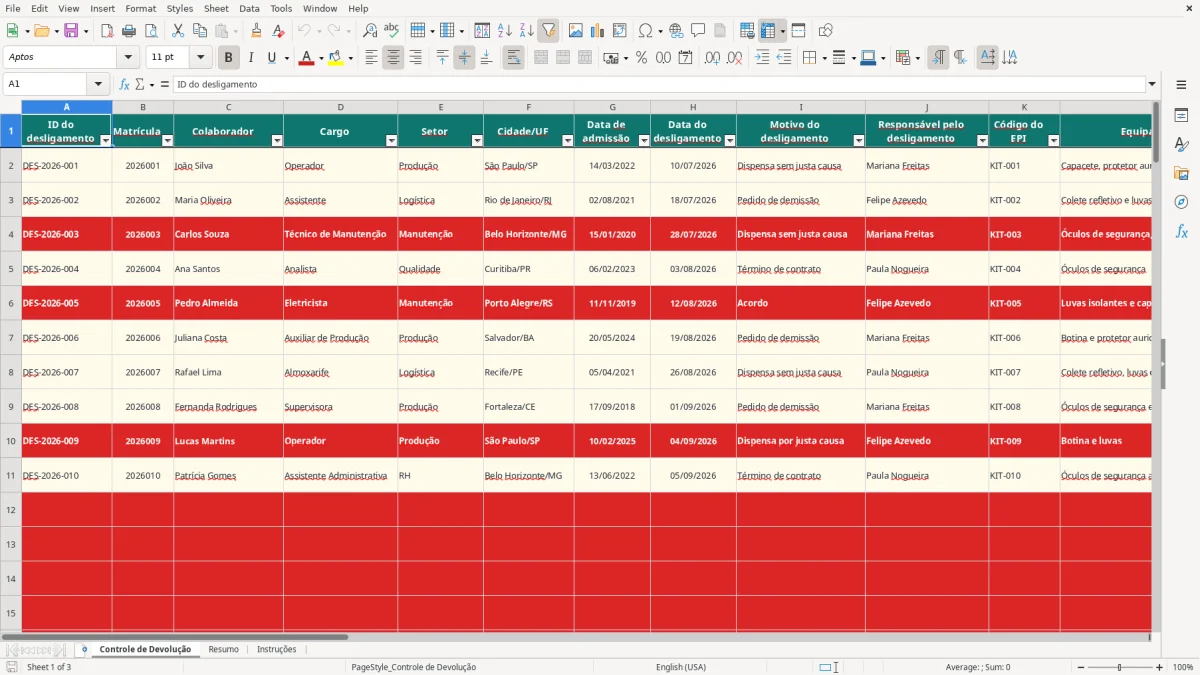Open filter dropdown for Motivo do desligamento
The width and height of the screenshot is (1200, 675).
[859, 141]
